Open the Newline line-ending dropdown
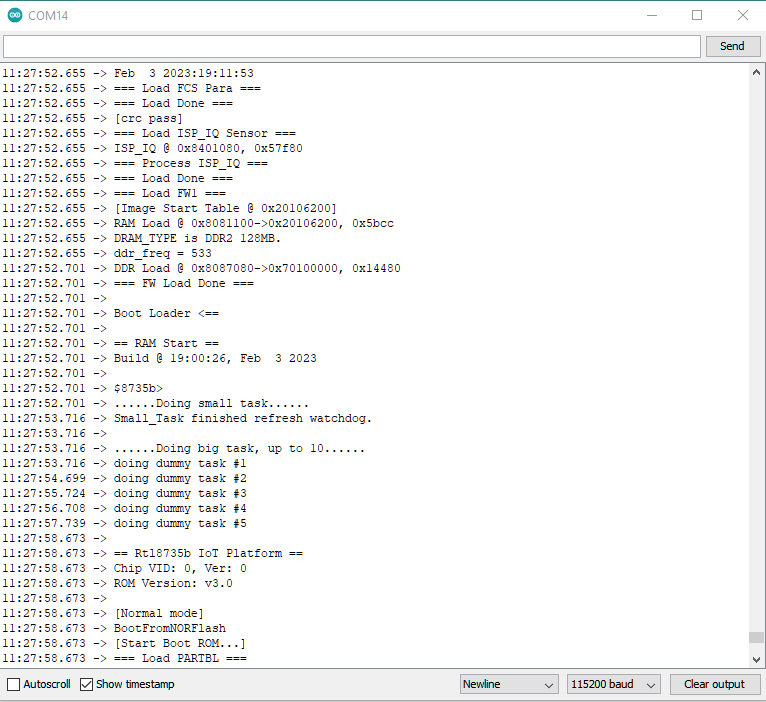 coord(509,684)
